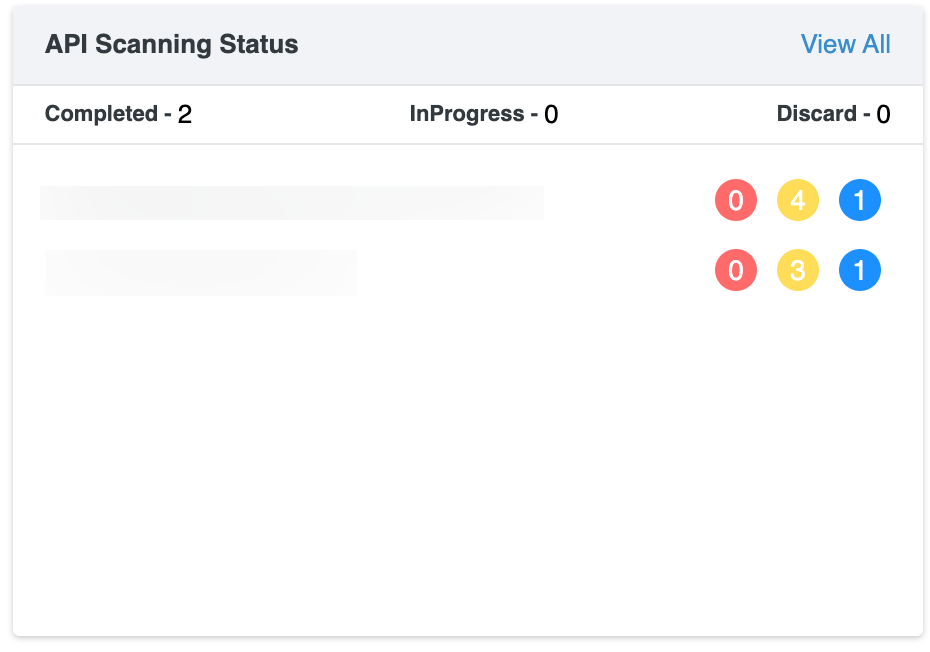Viewport: 930px width, 652px height.
Task: Open the View All link
Action: point(845,45)
